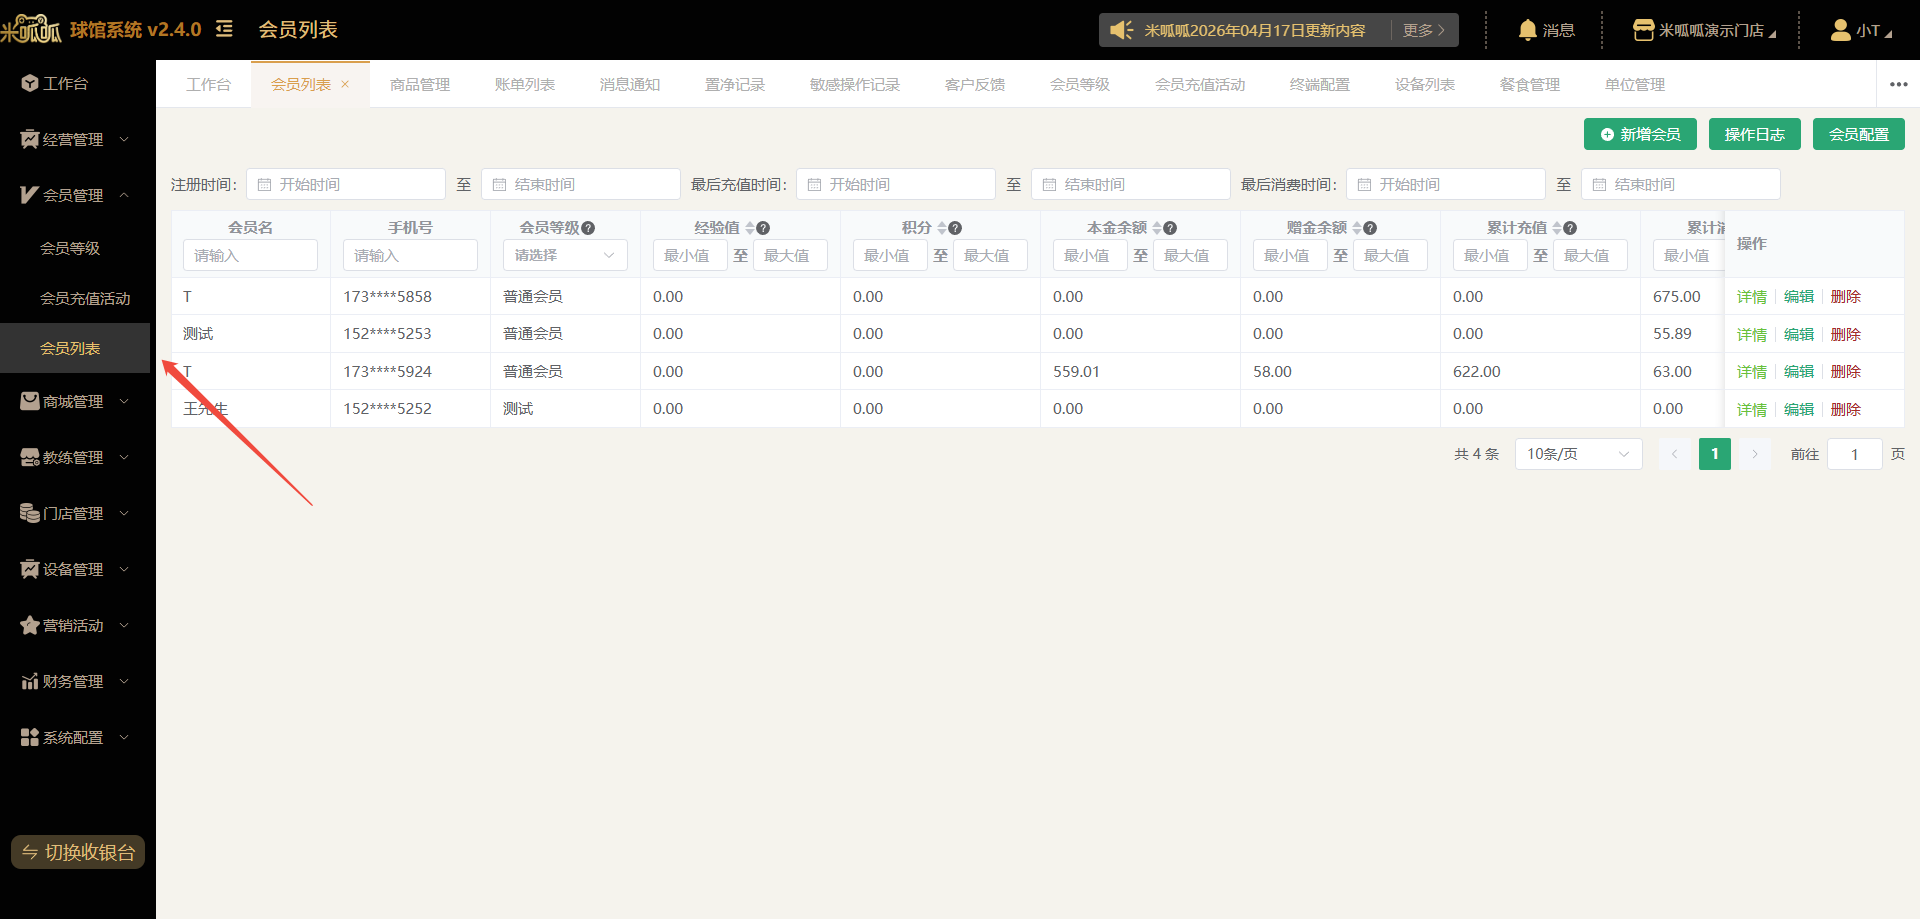Open 工作台 in the sidebar

55,83
